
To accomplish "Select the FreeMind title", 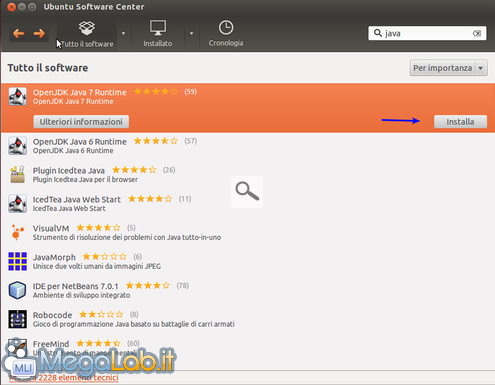I will [51, 344].
